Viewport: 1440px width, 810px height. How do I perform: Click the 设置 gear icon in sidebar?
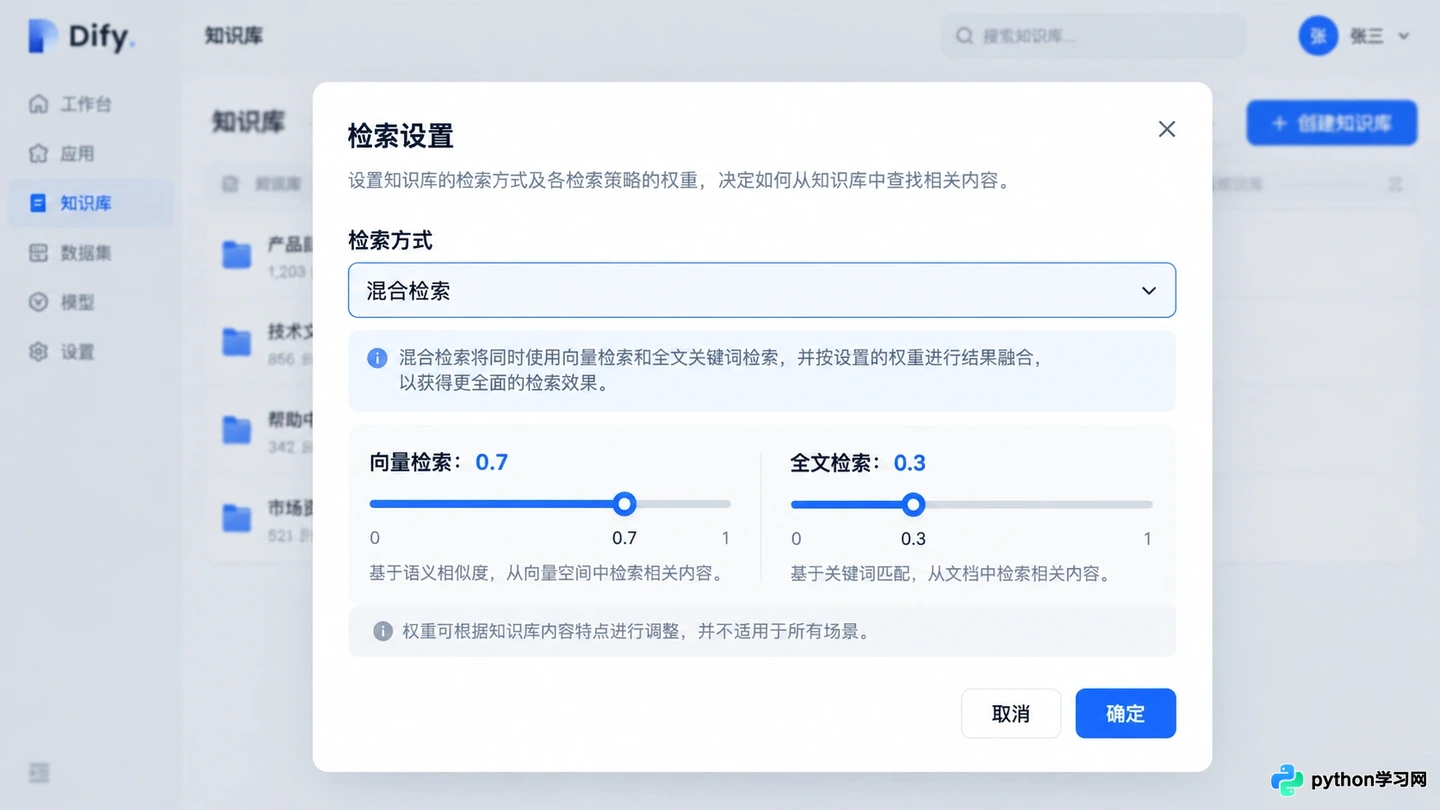click(x=39, y=351)
